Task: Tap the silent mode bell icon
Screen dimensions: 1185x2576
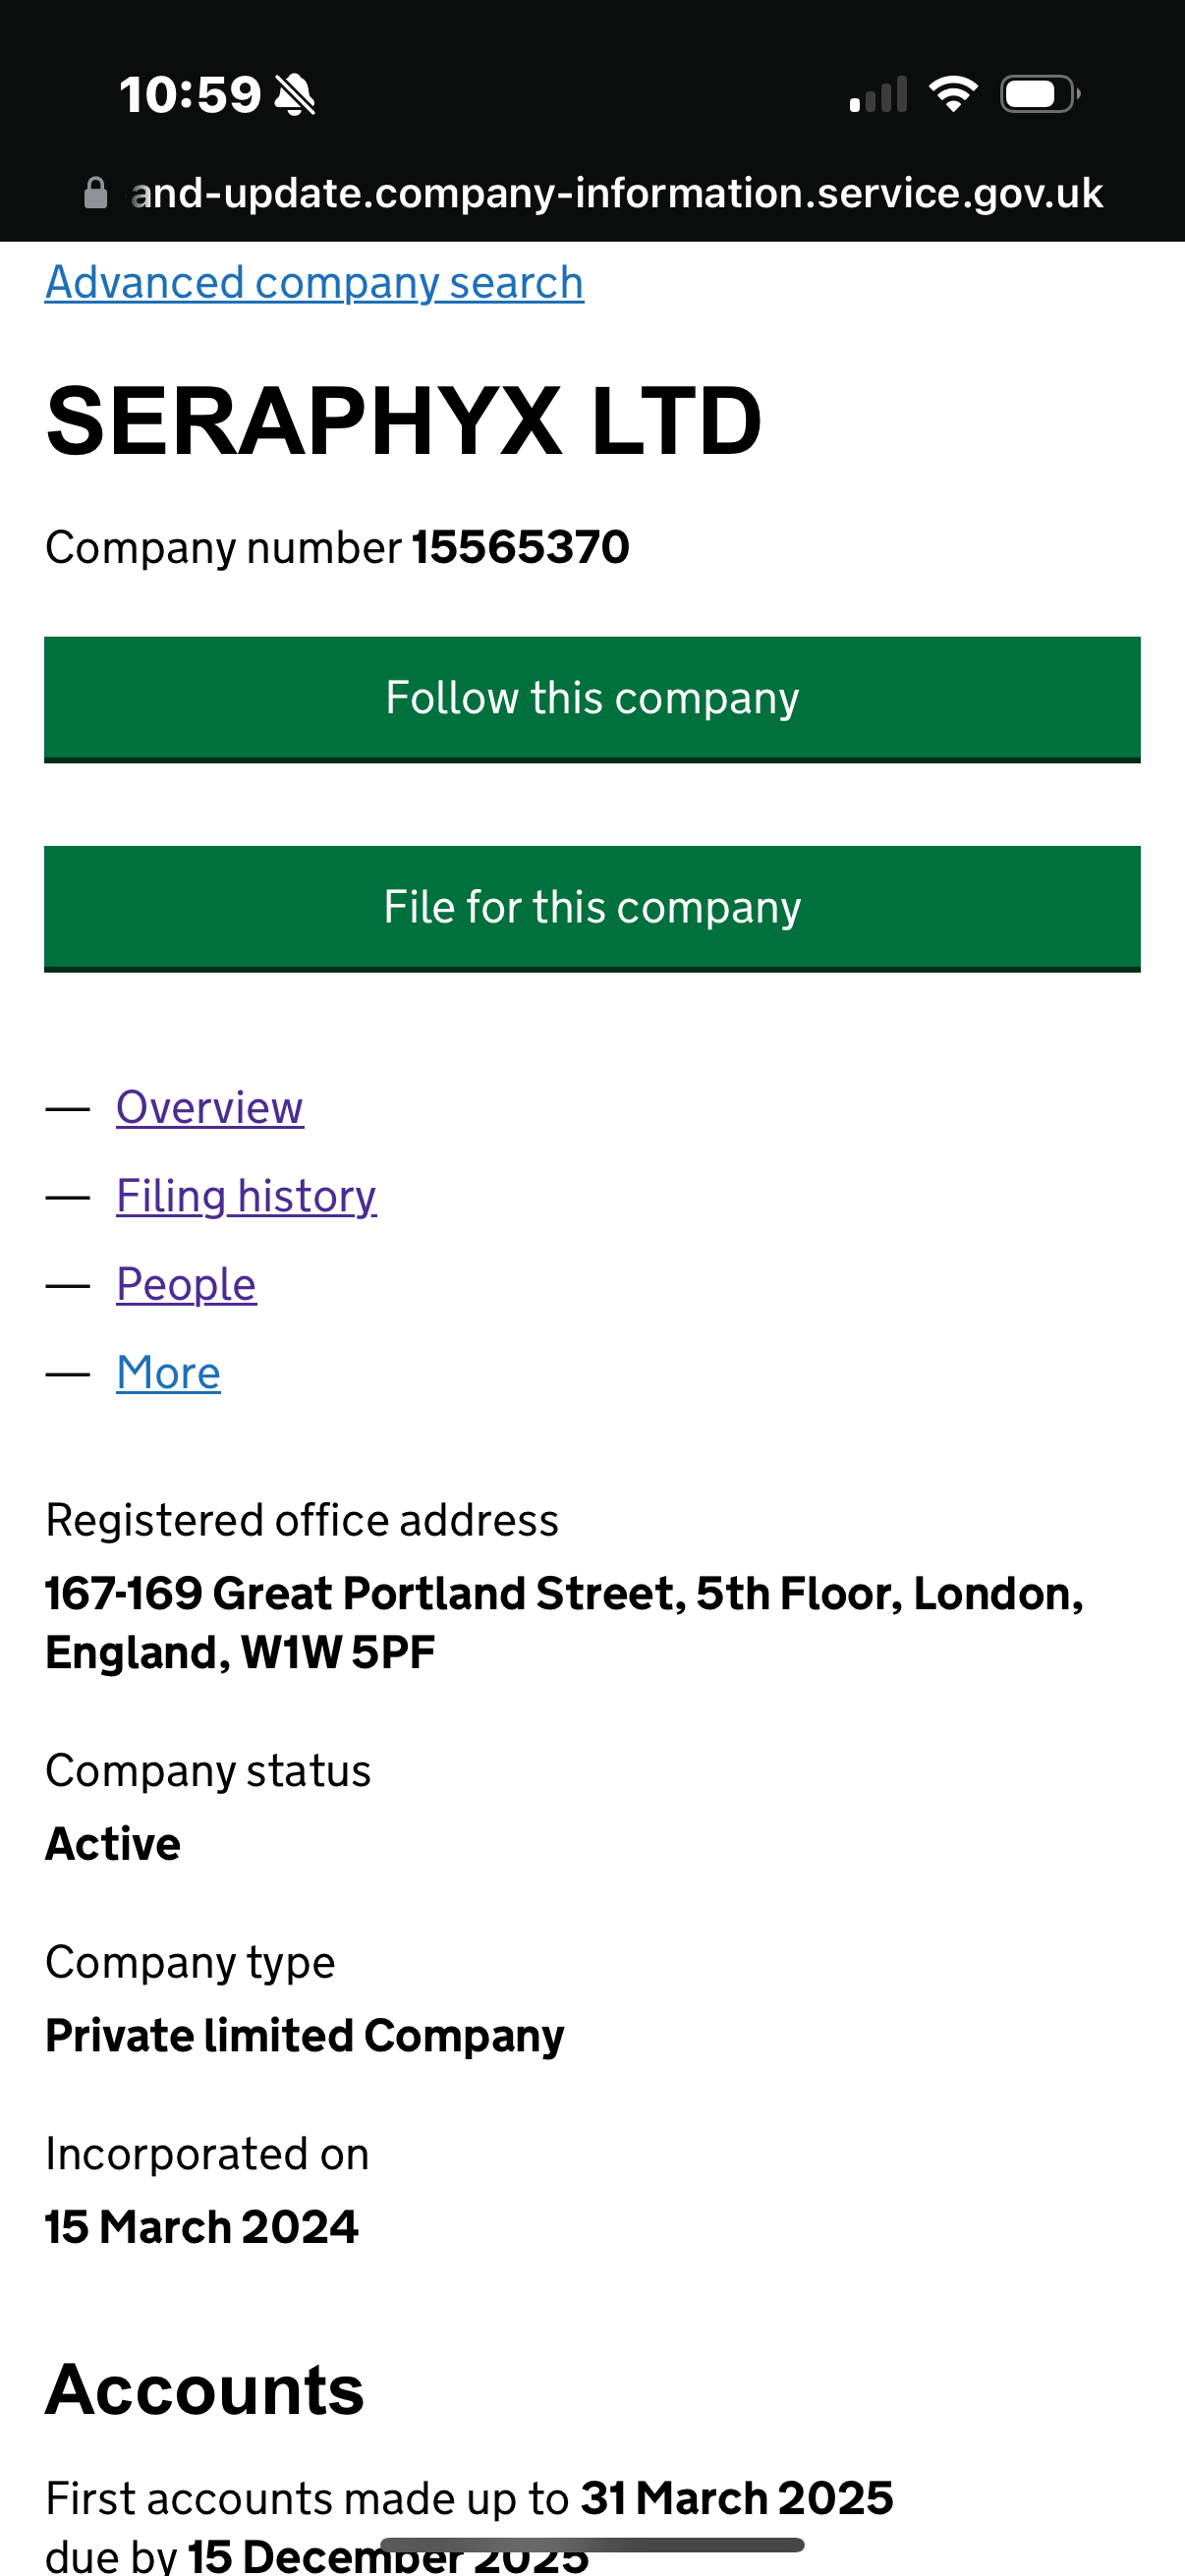Action: tap(295, 96)
